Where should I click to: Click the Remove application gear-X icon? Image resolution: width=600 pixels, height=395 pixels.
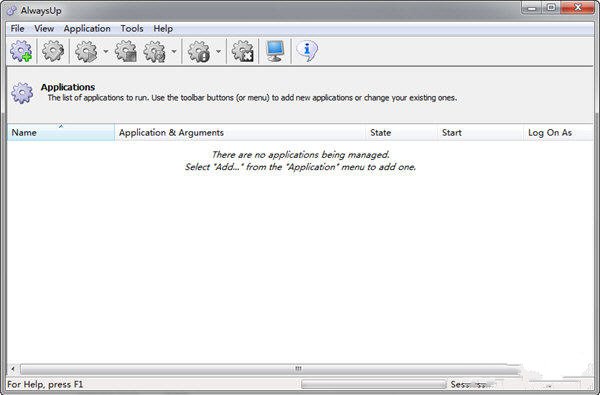243,51
